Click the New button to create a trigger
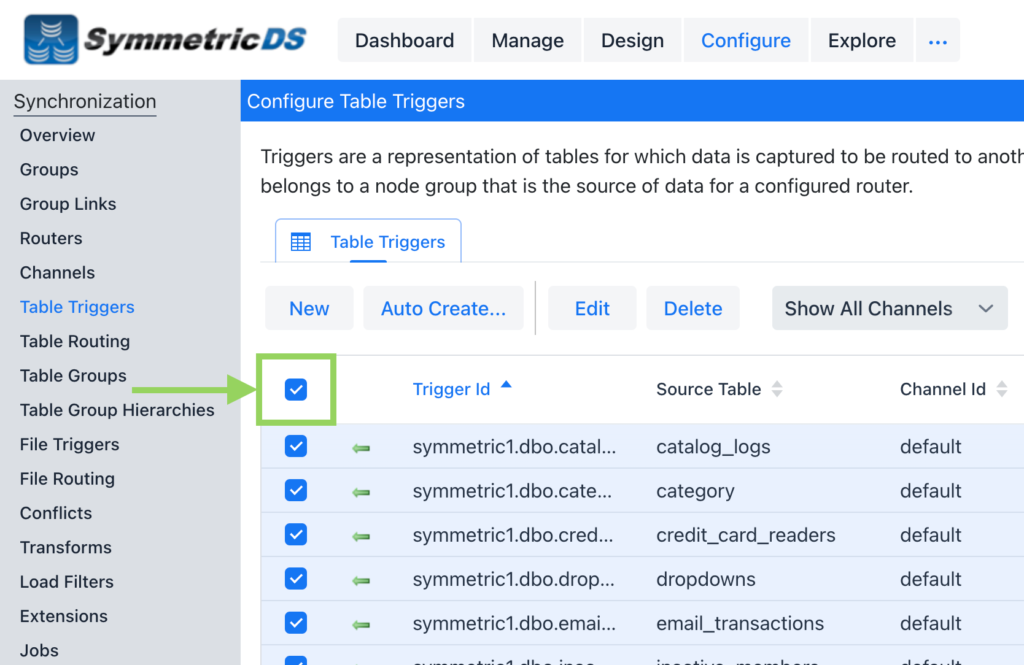Image resolution: width=1024 pixels, height=665 pixels. click(309, 308)
